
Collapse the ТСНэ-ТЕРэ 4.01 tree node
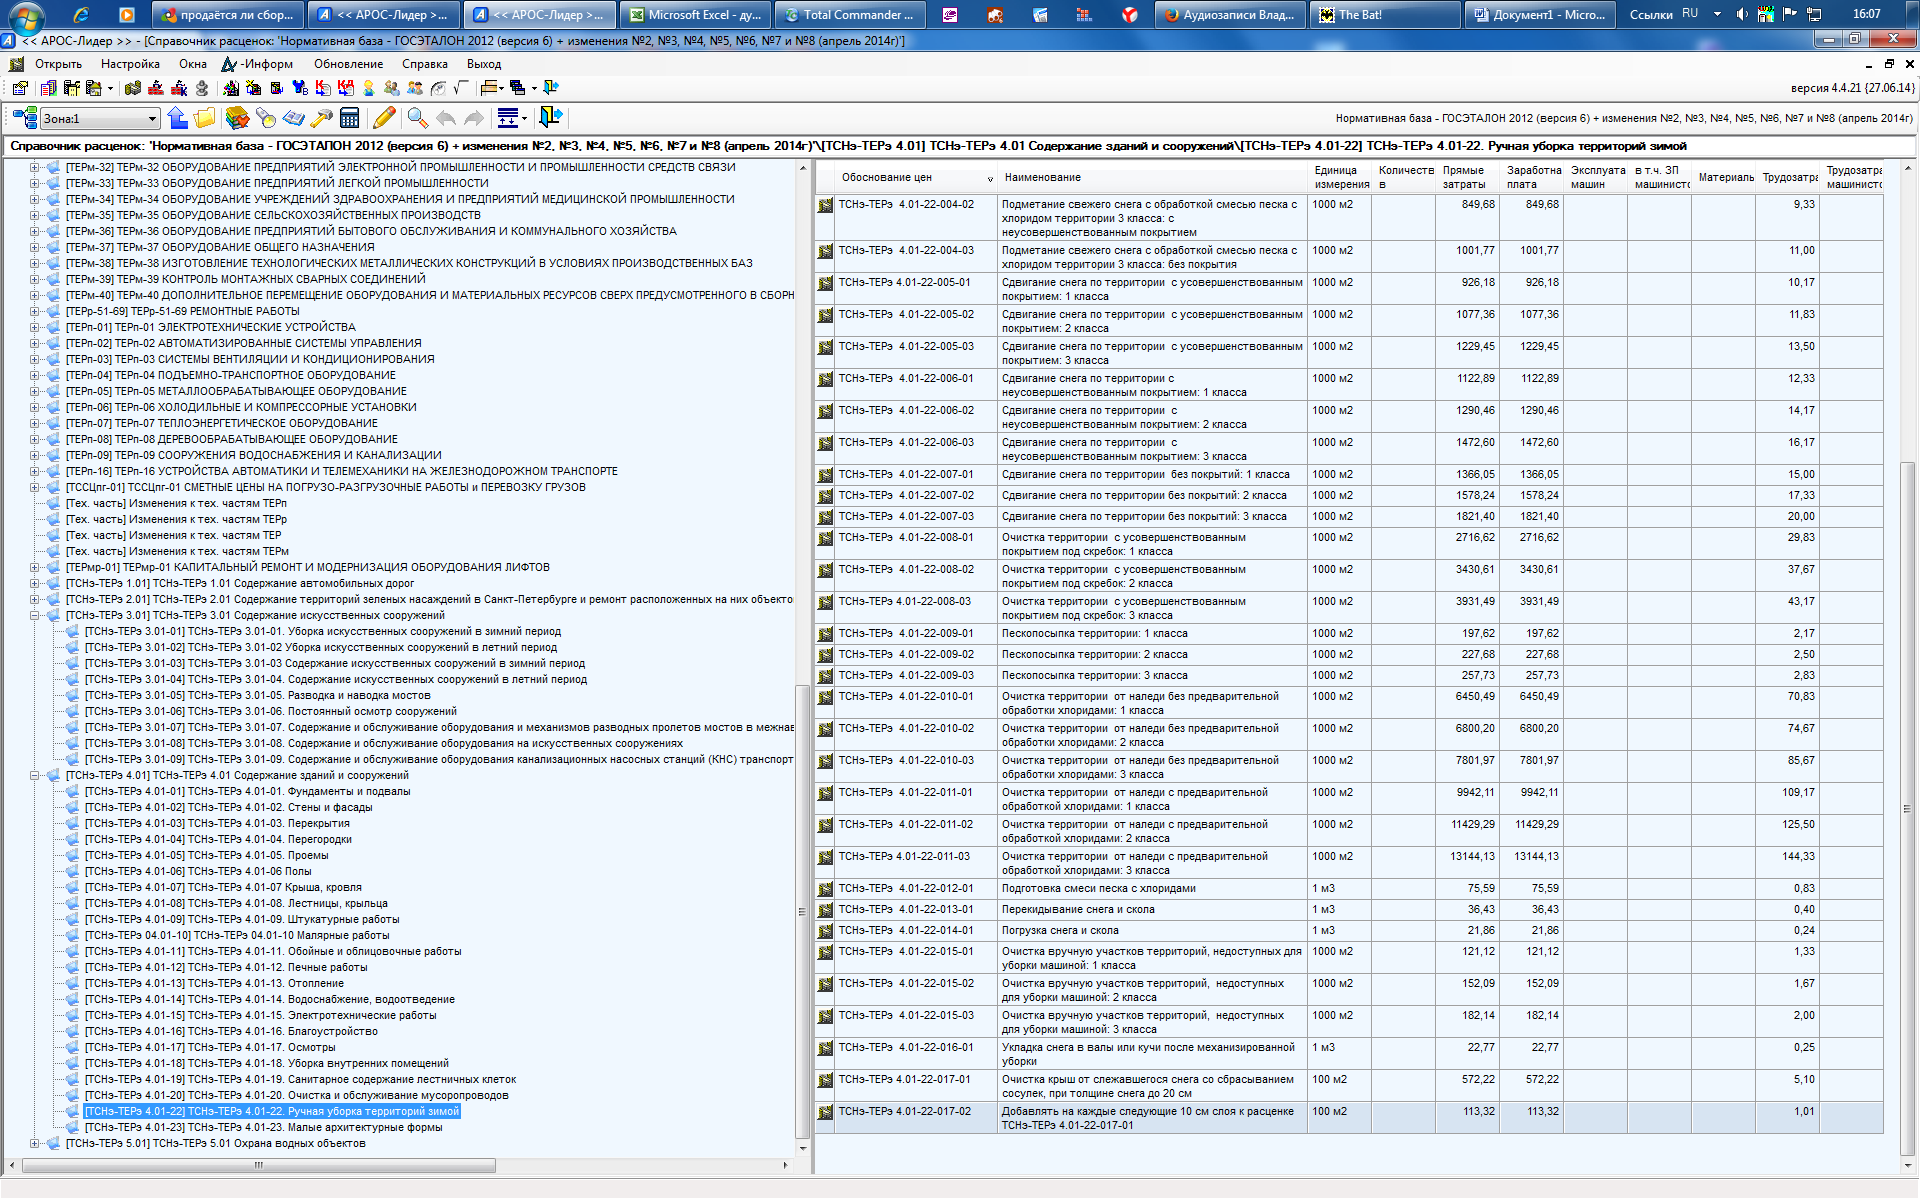34,776
